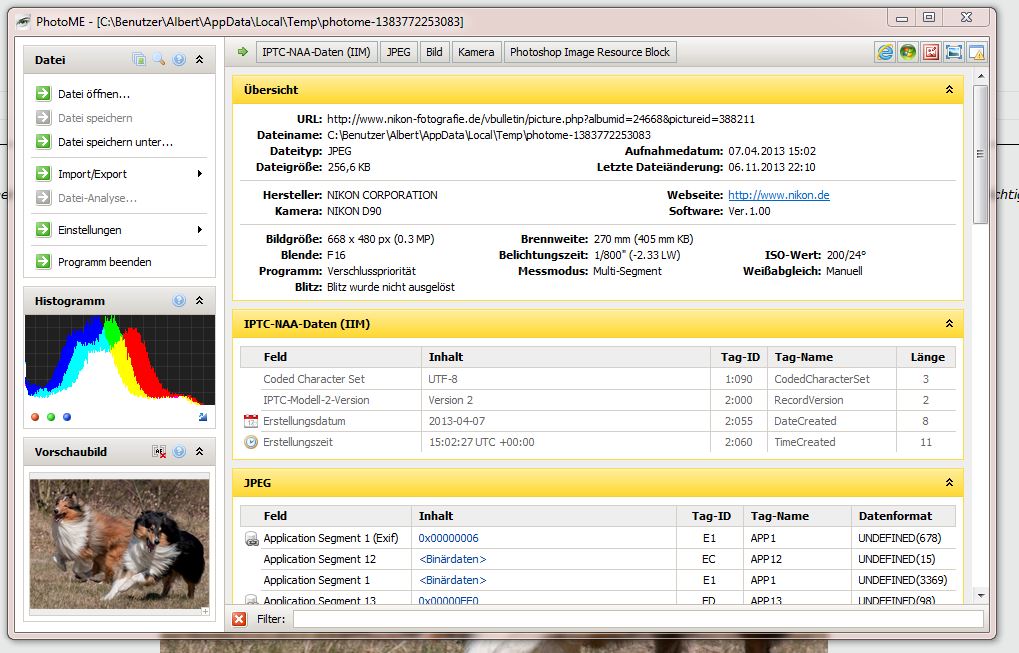The image size is (1019, 653).
Task: Click the UTF-8 cell value
Action: click(443, 379)
